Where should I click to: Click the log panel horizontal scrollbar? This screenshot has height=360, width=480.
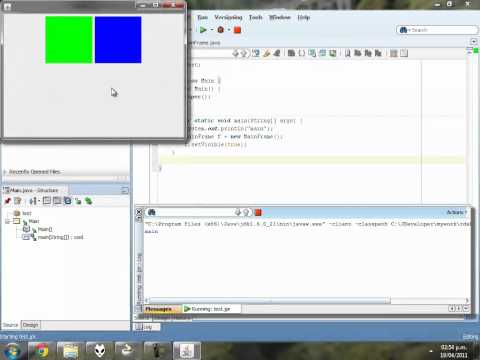point(269,300)
